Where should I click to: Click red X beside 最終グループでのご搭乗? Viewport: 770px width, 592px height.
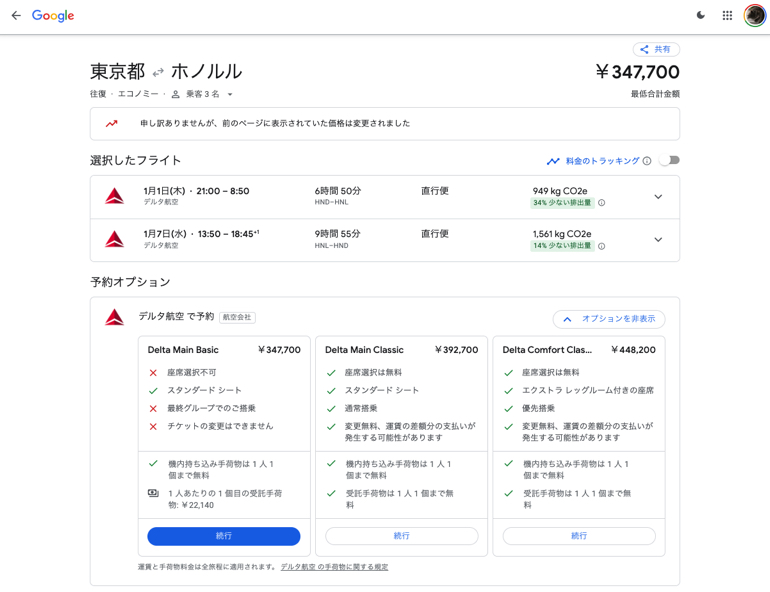point(153,408)
